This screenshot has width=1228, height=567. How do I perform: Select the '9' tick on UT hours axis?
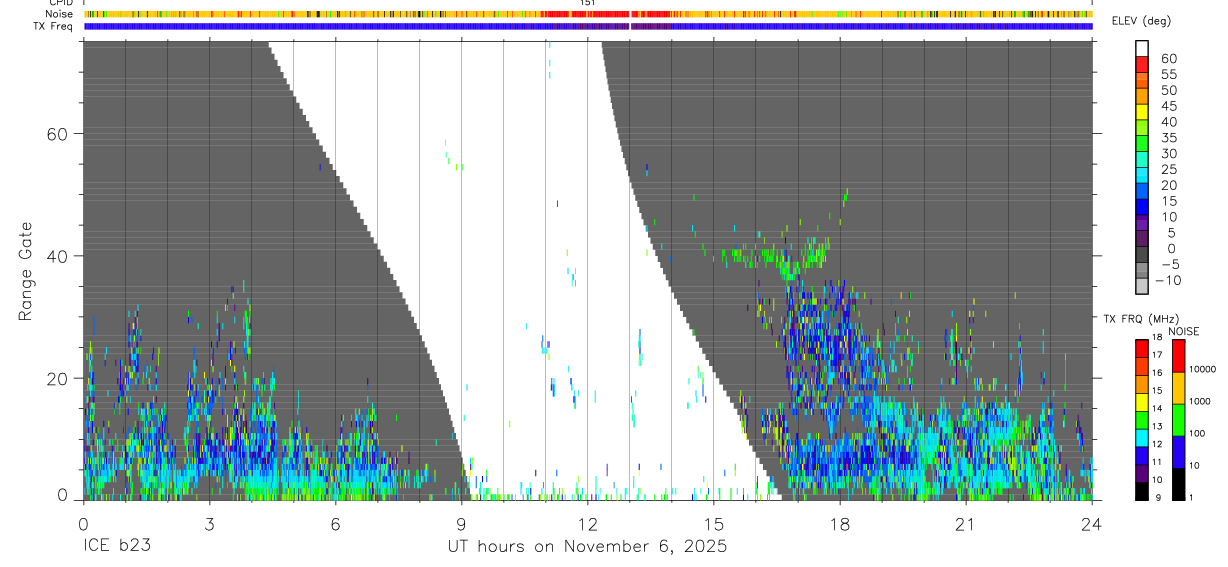point(461,523)
